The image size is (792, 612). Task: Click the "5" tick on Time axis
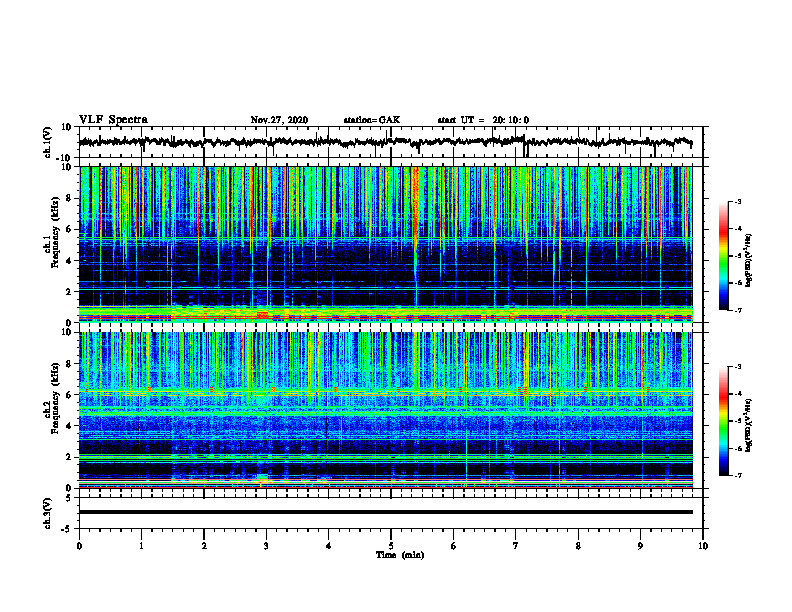[391, 546]
